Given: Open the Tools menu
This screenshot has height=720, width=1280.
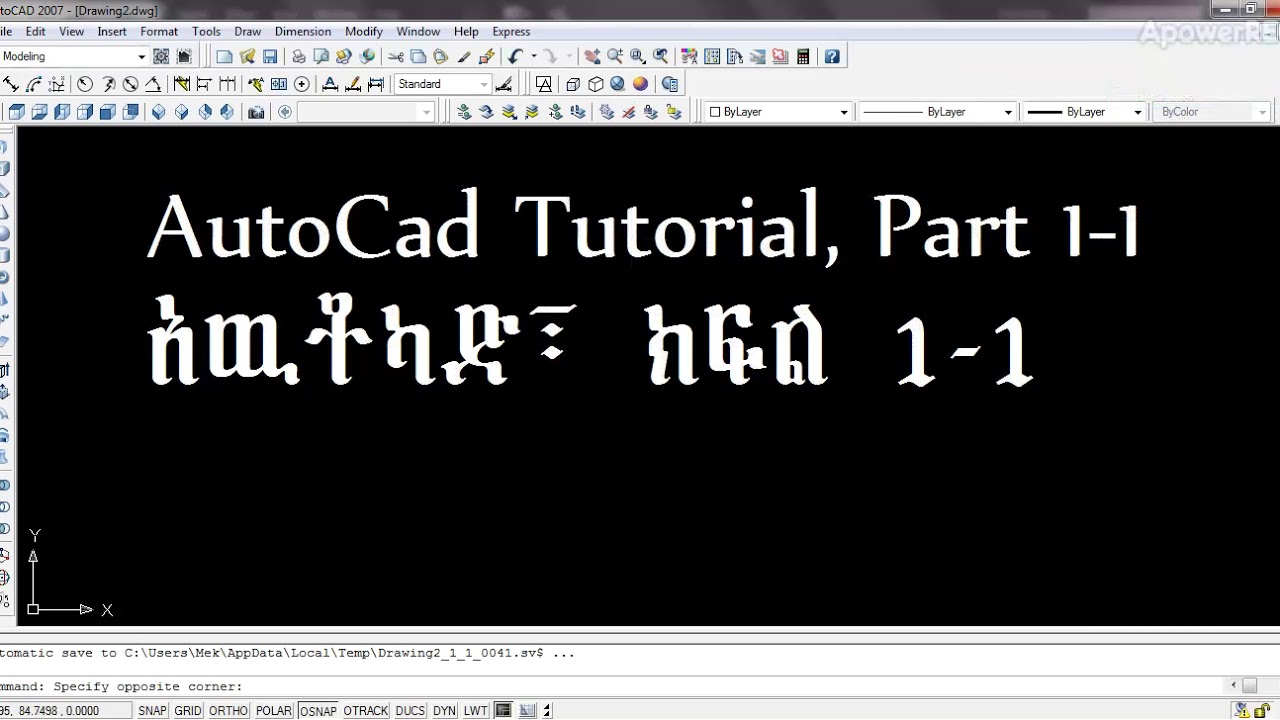Looking at the screenshot, I should pos(206,31).
